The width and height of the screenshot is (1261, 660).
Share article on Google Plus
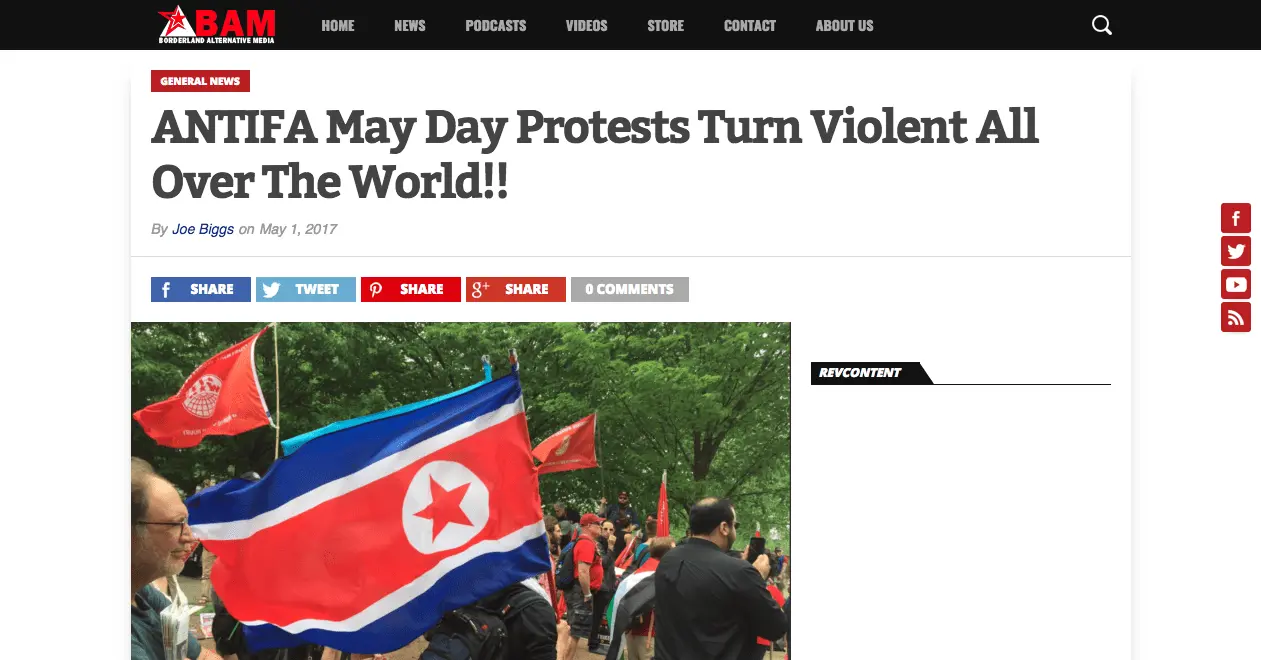click(516, 289)
